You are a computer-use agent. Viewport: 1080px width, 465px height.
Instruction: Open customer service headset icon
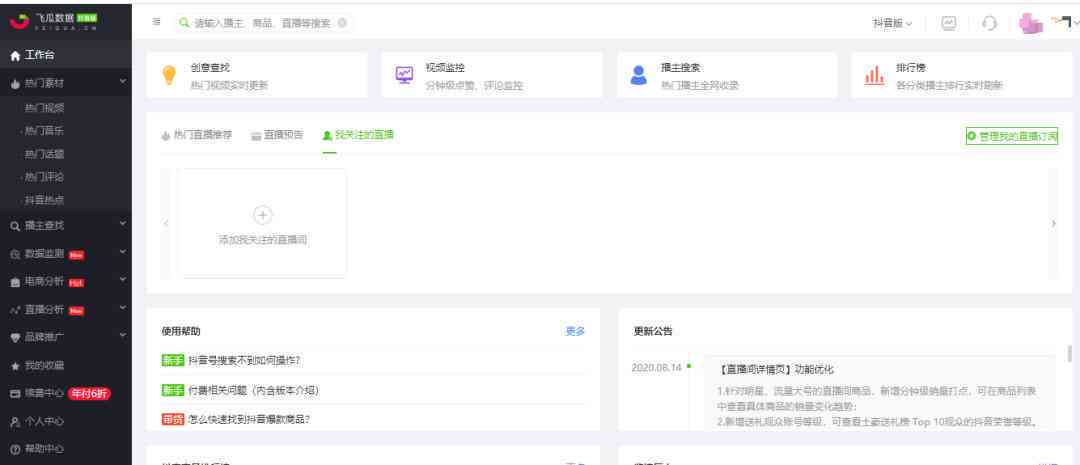click(989, 23)
